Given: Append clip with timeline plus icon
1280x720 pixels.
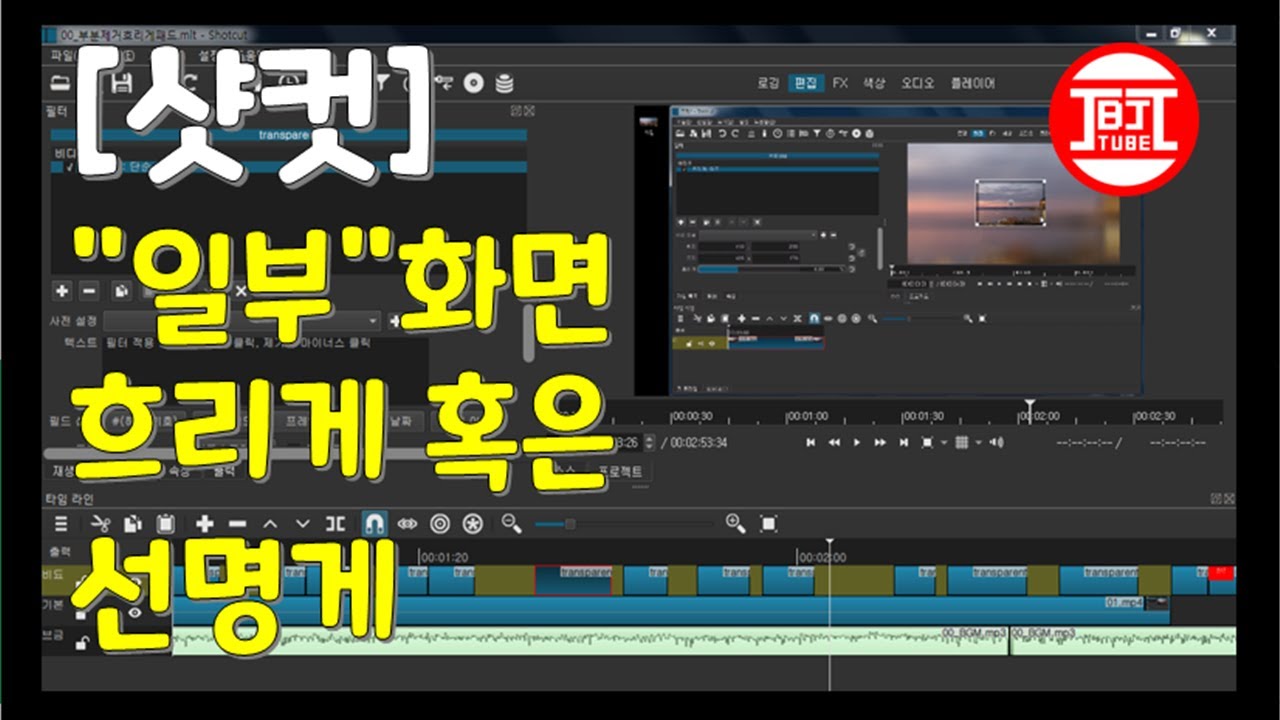Looking at the screenshot, I should click(x=204, y=523).
